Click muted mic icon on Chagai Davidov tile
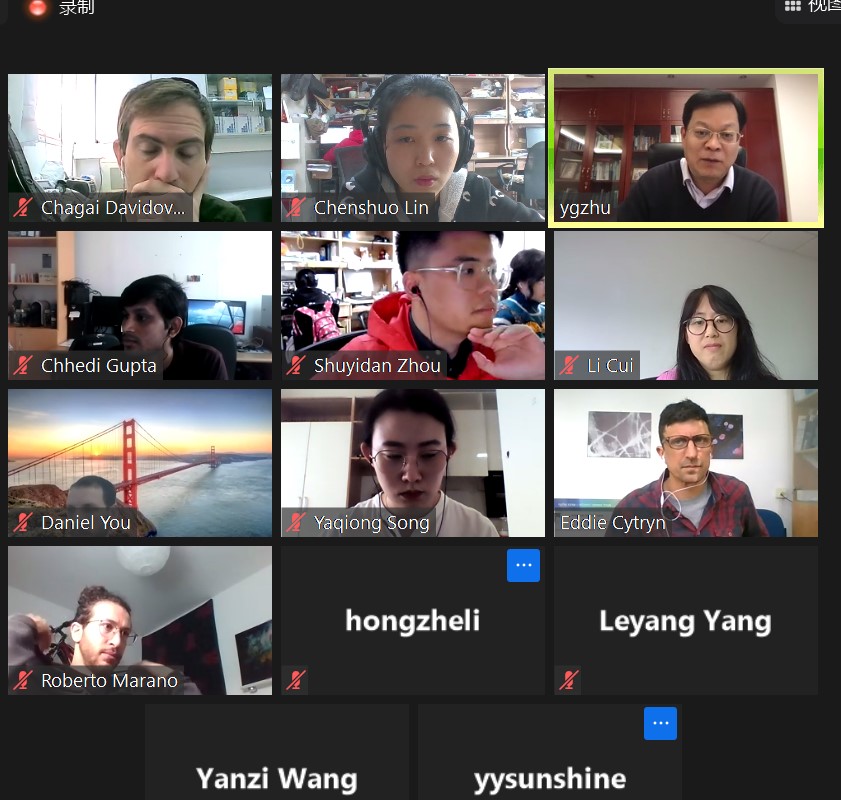841x800 pixels. (x=22, y=208)
